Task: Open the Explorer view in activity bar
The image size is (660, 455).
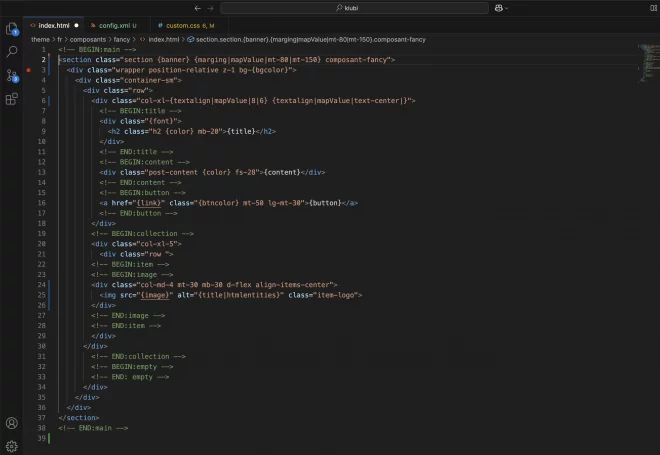Action: (x=12, y=29)
